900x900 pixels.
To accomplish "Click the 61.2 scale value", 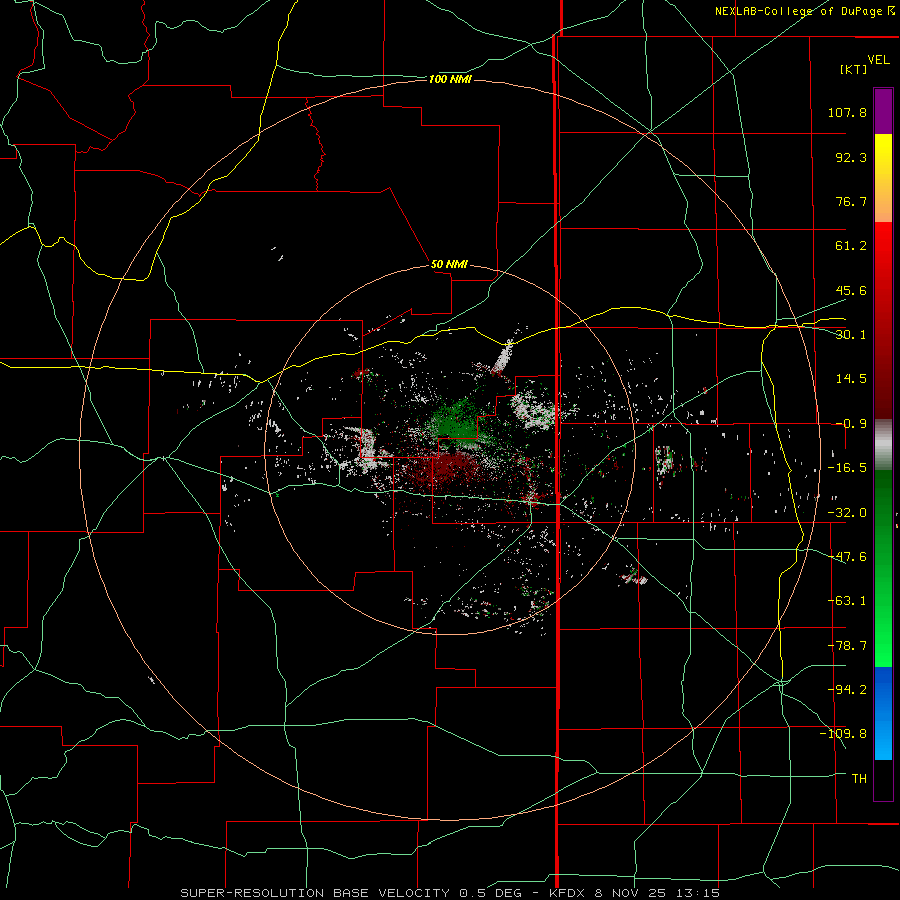I will tap(851, 246).
